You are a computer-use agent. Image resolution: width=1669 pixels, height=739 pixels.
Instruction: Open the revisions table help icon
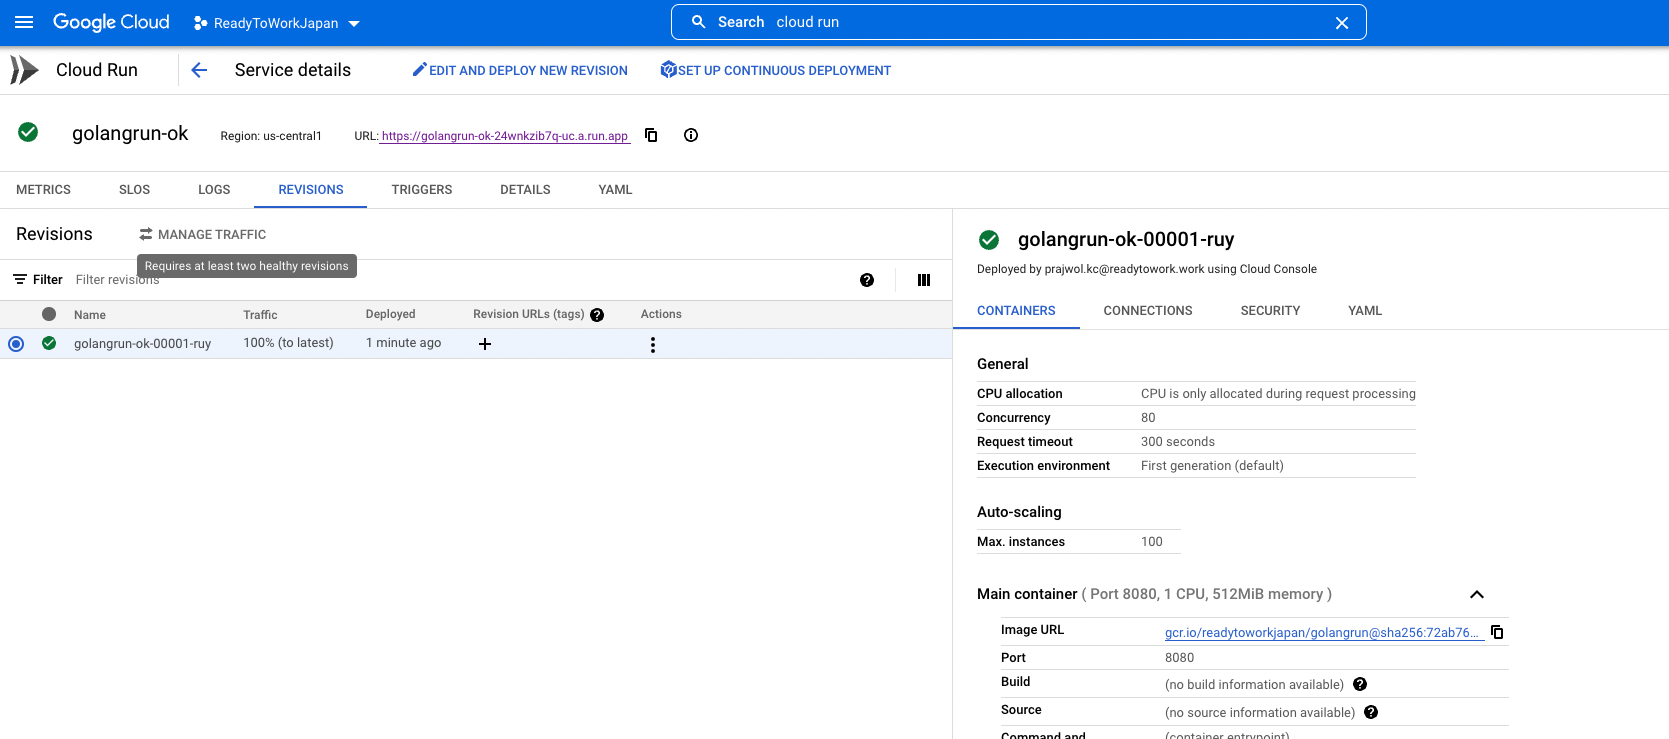coord(867,280)
